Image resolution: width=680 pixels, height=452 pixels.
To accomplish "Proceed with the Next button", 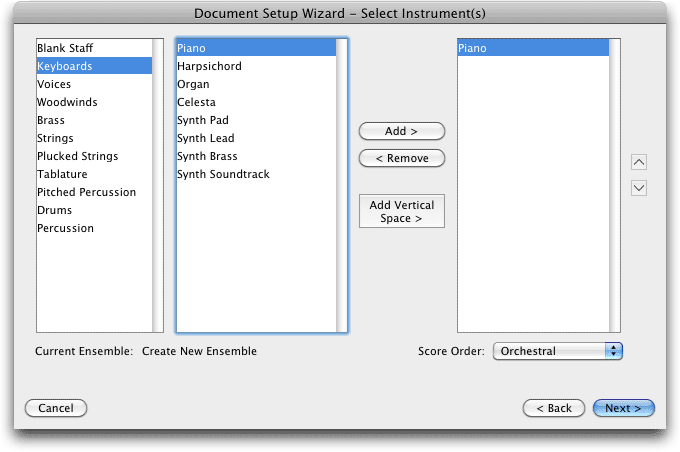I will (623, 408).
